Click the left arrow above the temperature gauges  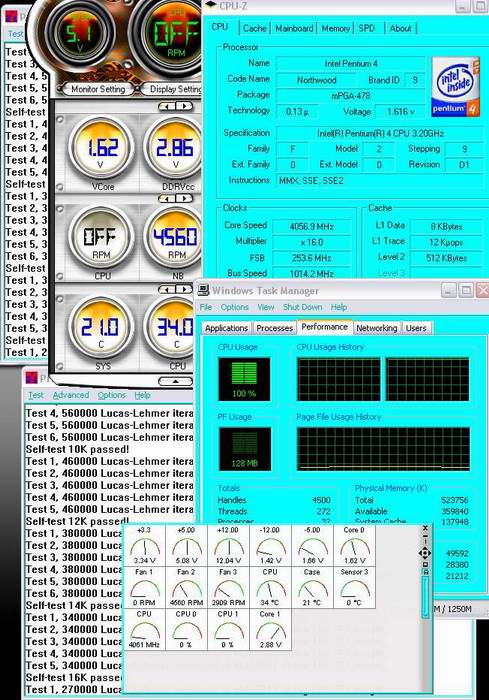[167, 290]
